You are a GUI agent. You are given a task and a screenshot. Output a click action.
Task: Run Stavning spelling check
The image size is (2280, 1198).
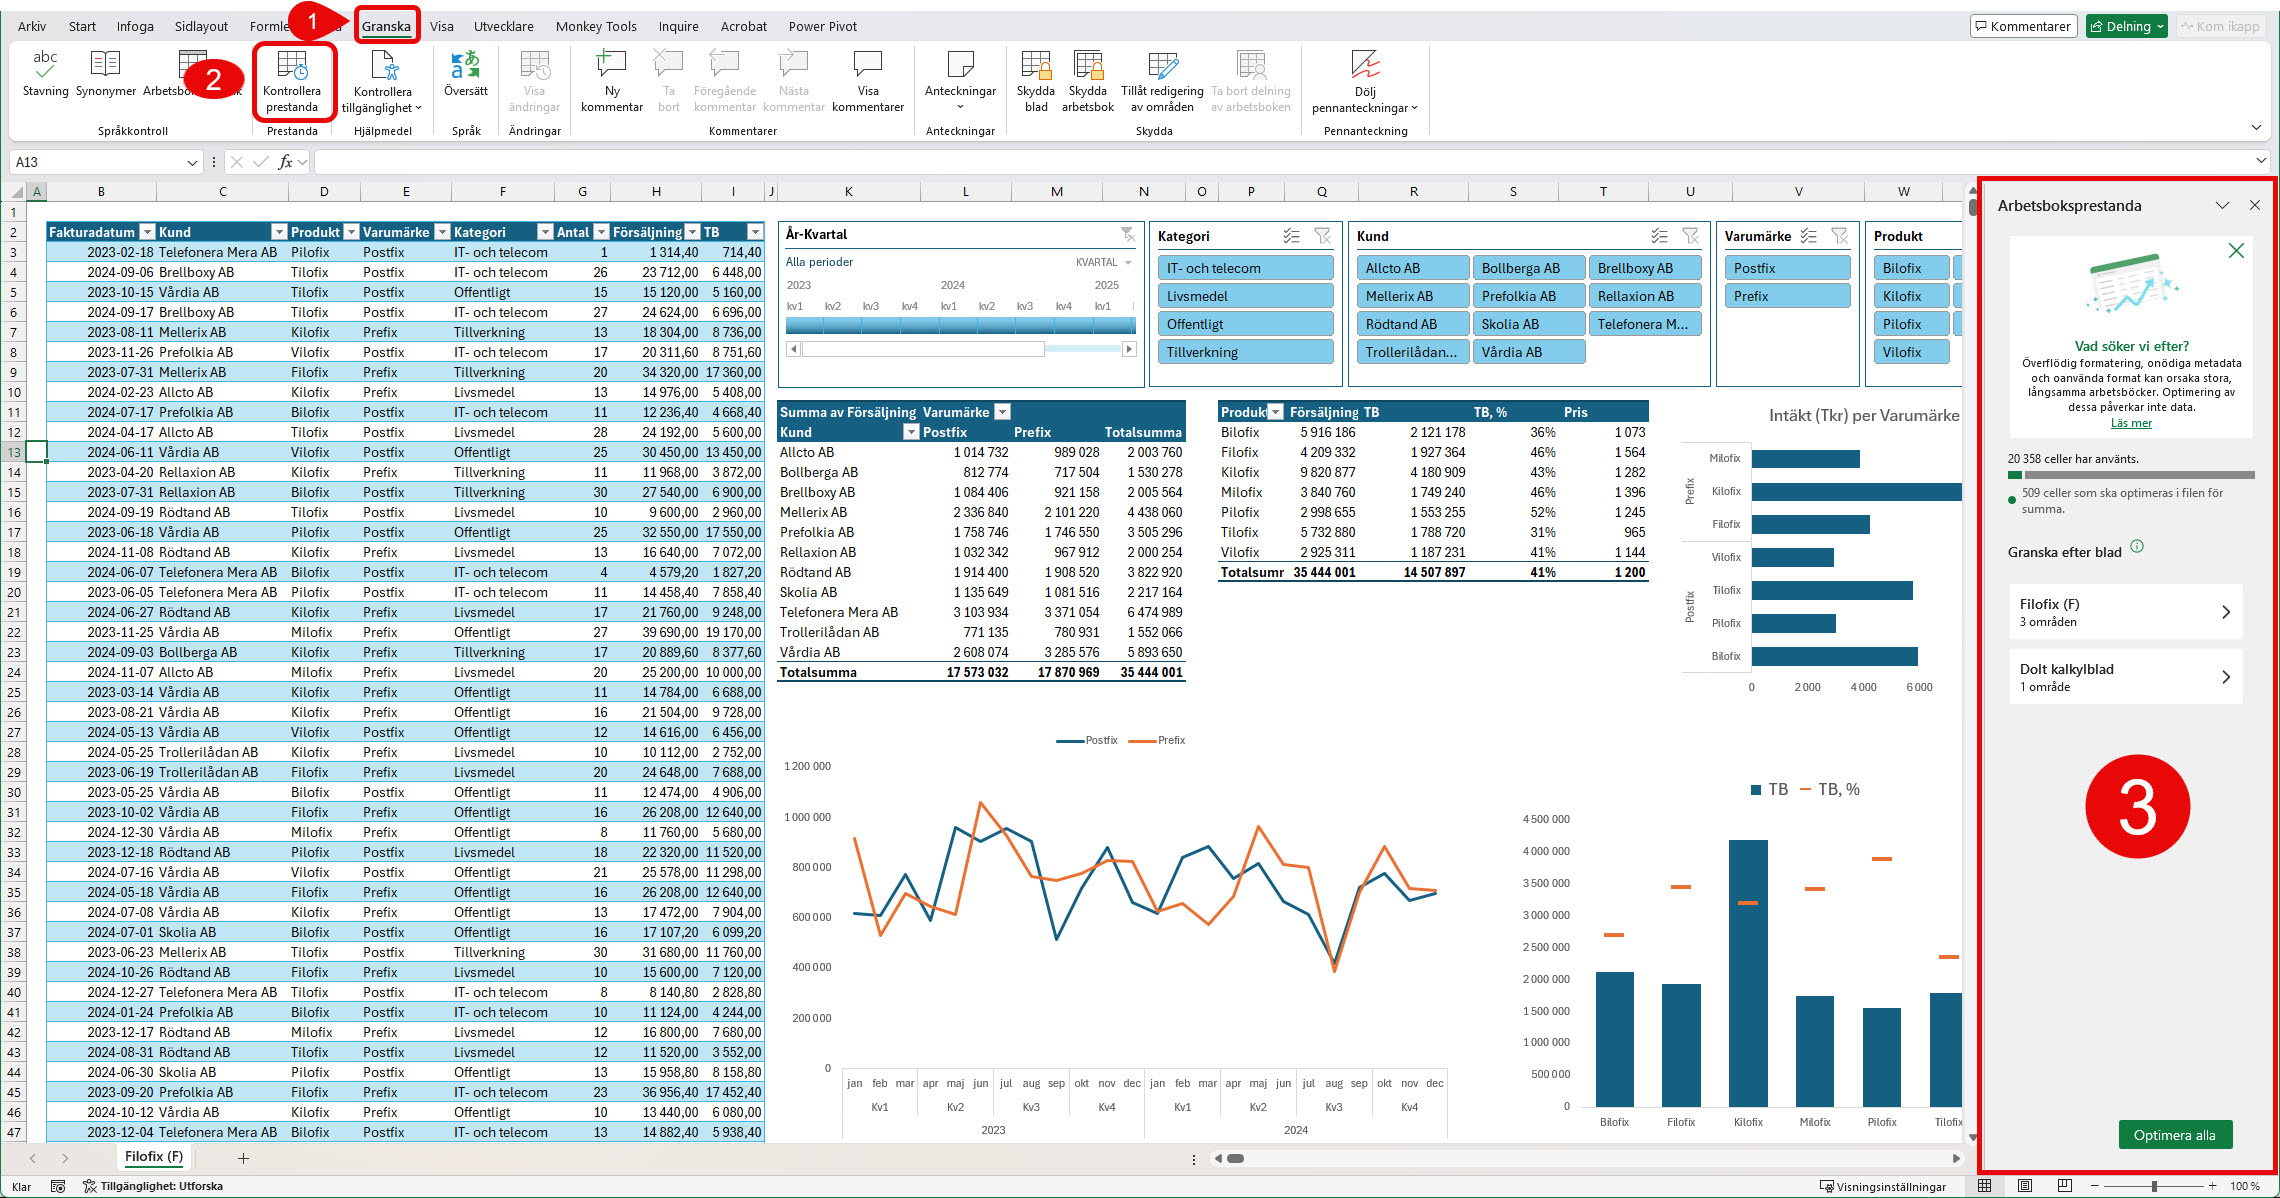45,80
